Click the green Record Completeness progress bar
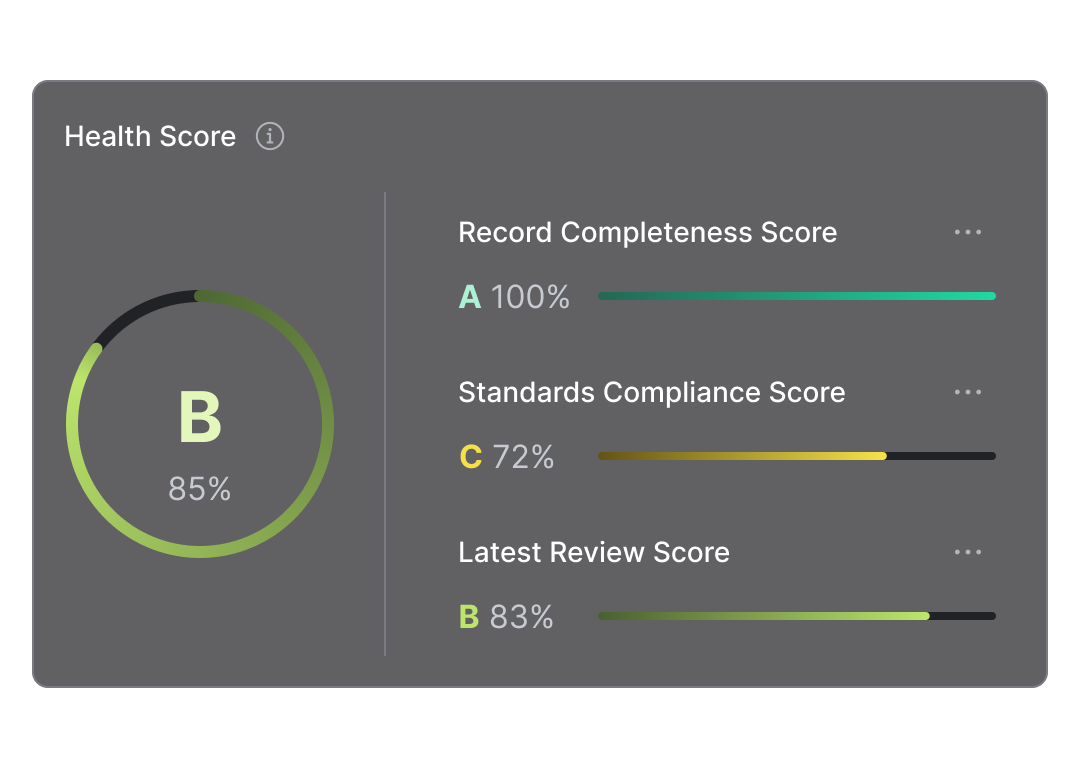The height and width of the screenshot is (768, 1080). tap(796, 296)
